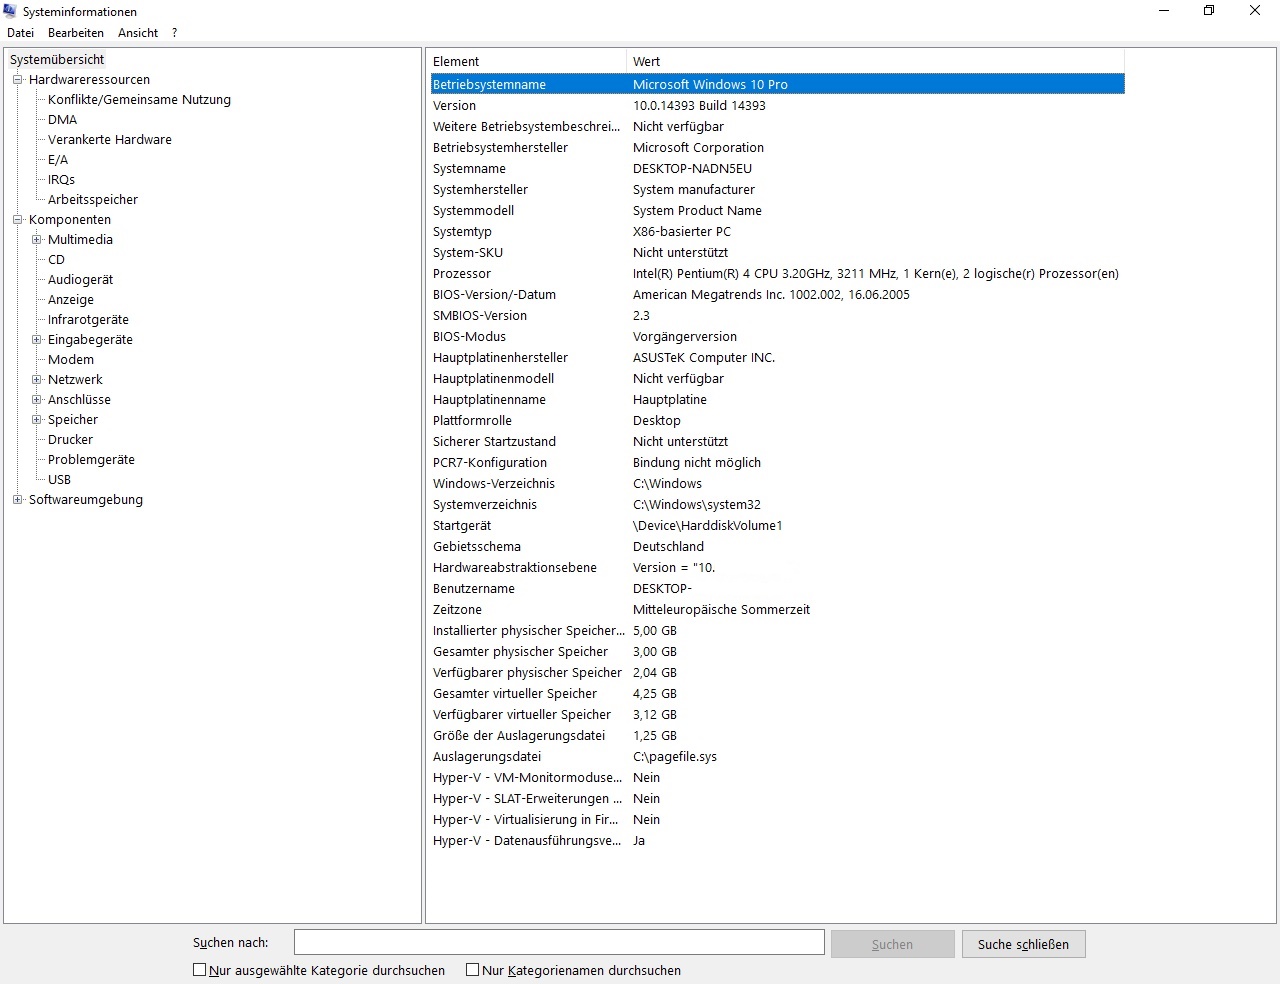Image resolution: width=1280 pixels, height=984 pixels.
Task: Expand the Softwareumgebung tree node
Action: (17, 500)
